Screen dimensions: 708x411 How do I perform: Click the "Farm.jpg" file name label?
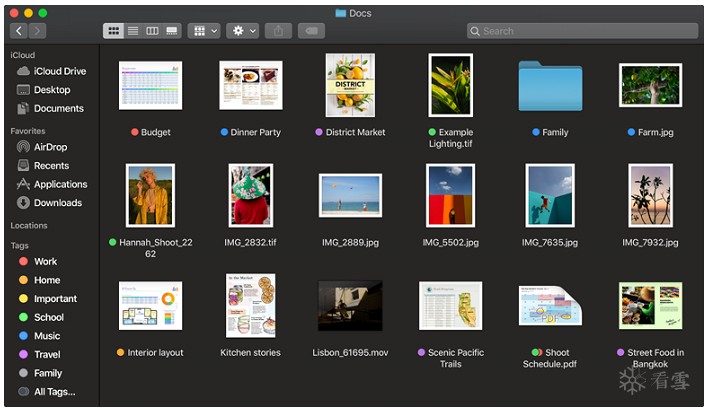tap(656, 132)
